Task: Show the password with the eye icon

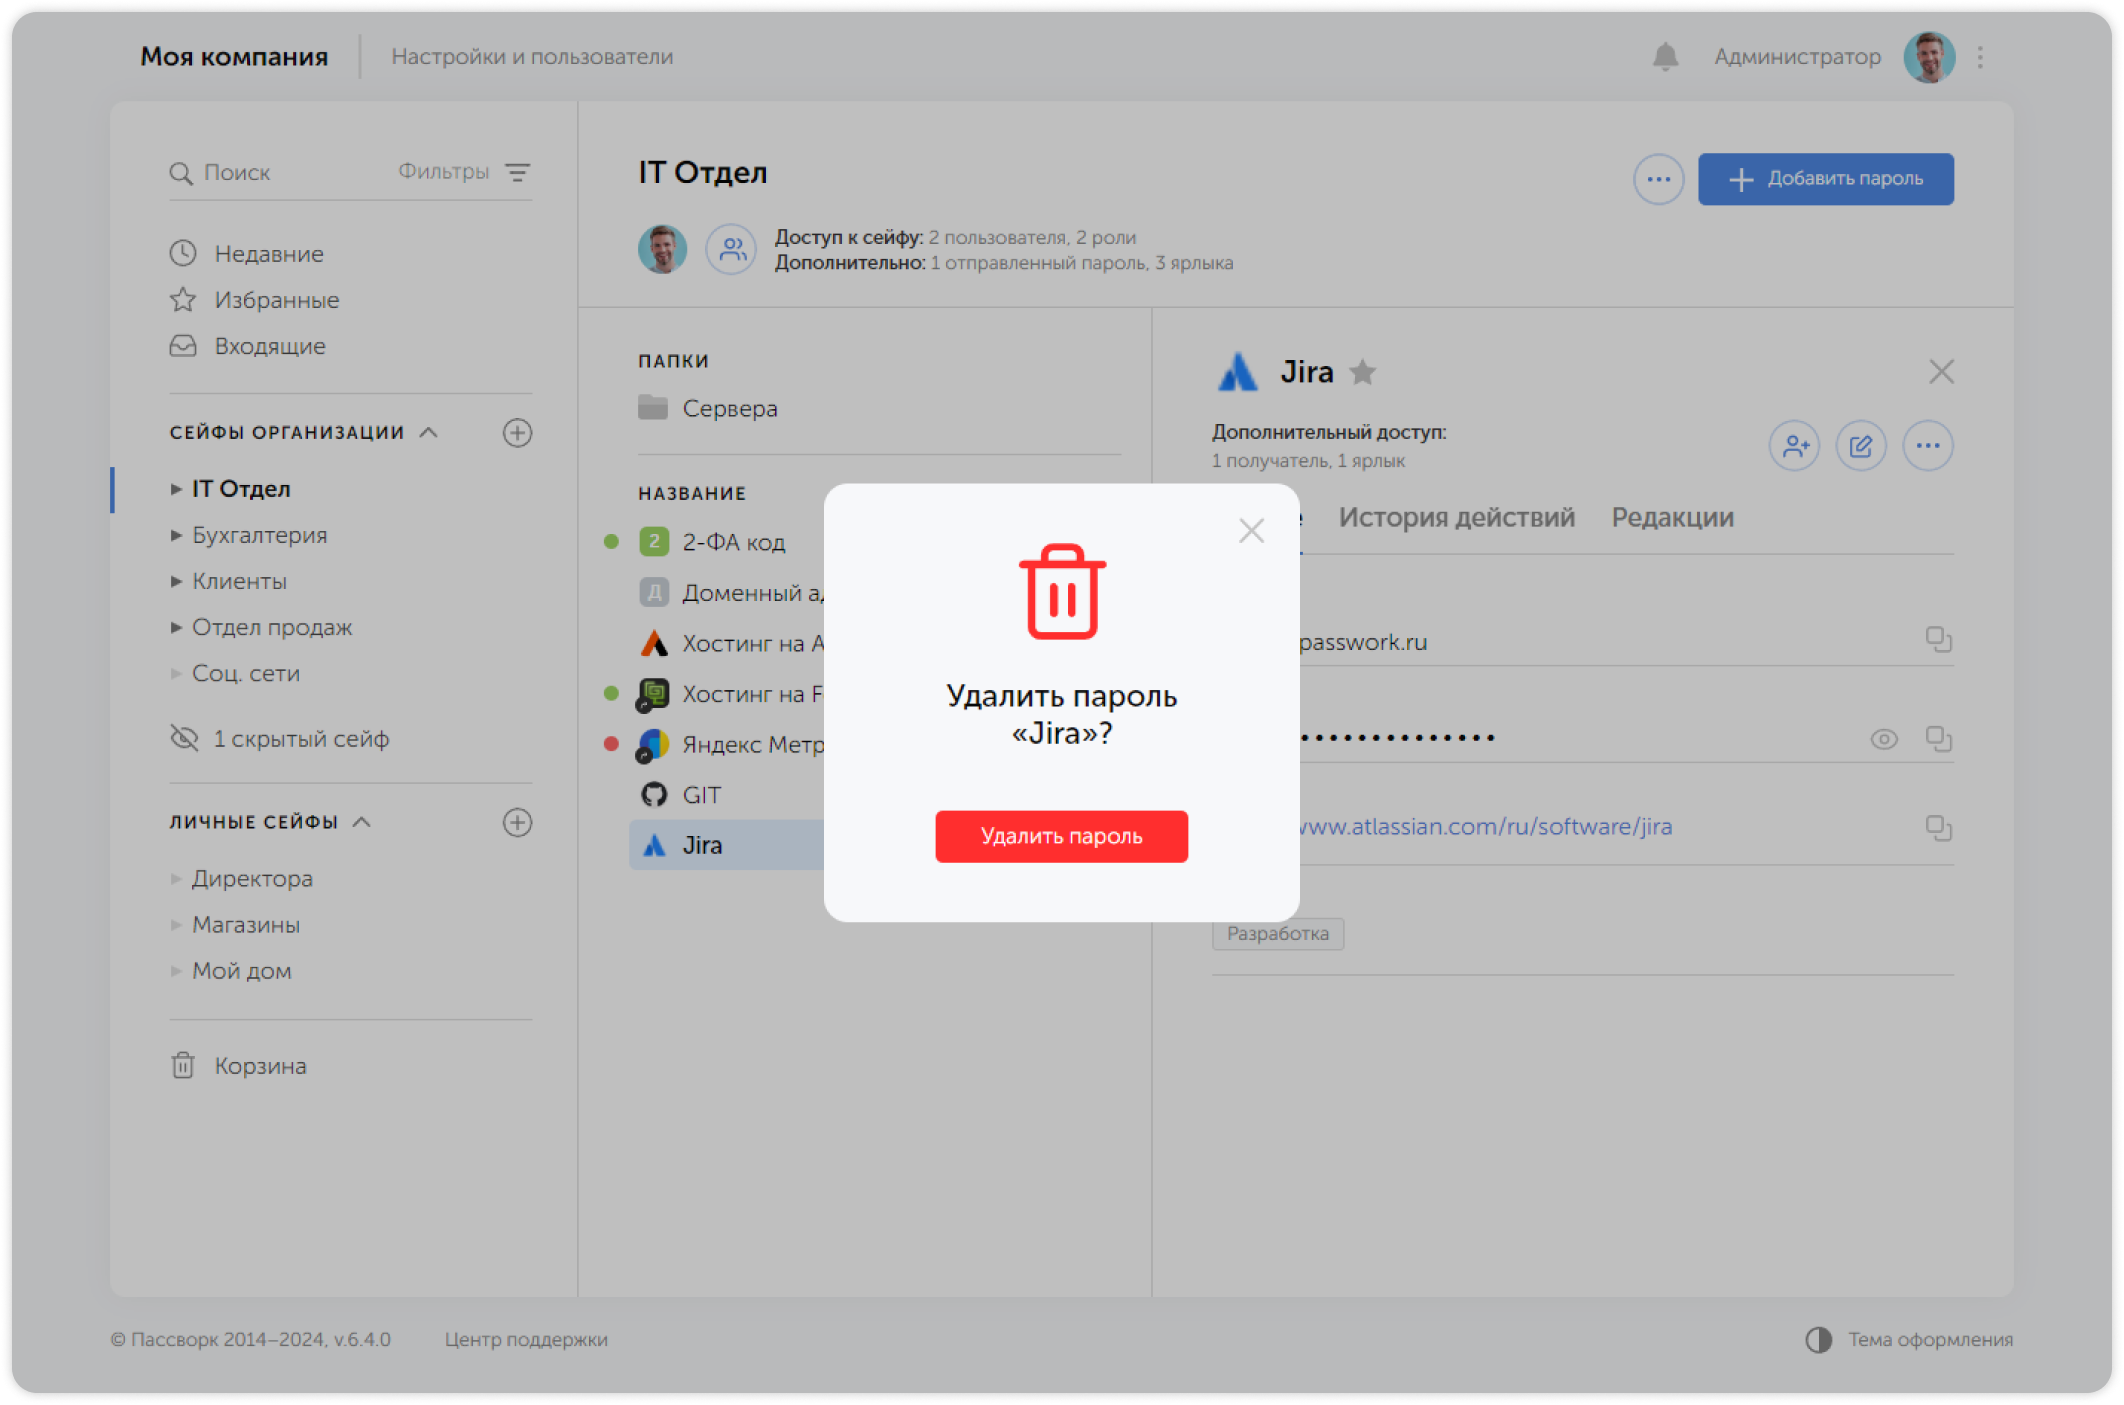Action: pyautogui.click(x=1883, y=739)
